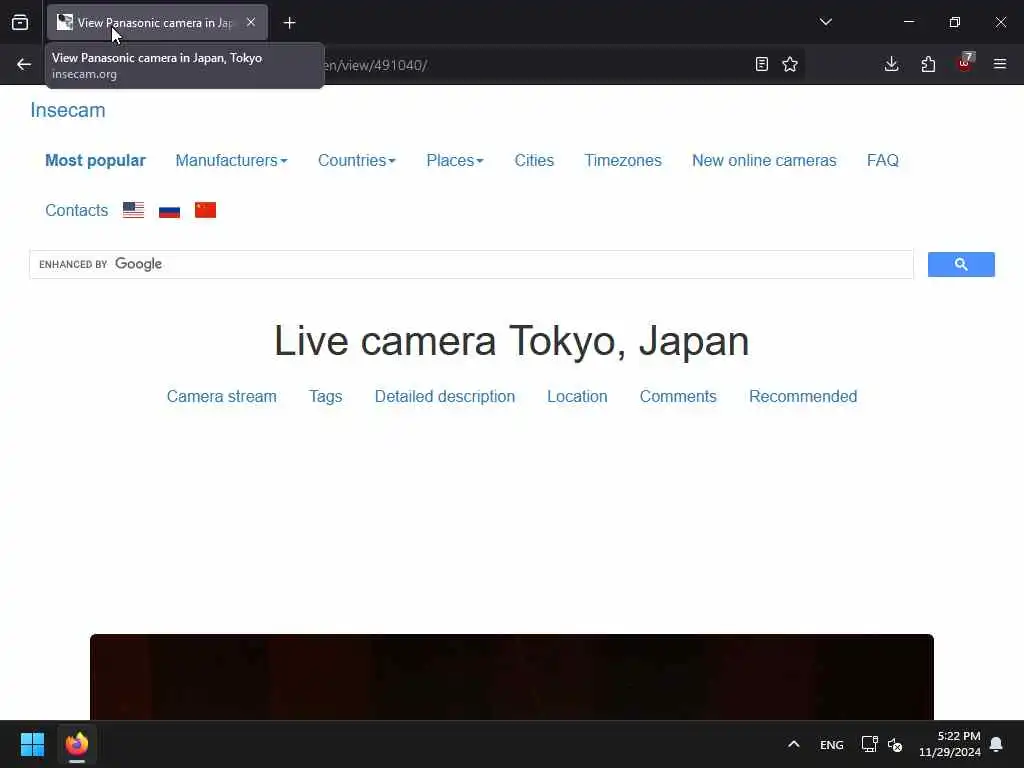Open uBlock Origin extension icon
Image resolution: width=1024 pixels, height=768 pixels.
(965, 63)
